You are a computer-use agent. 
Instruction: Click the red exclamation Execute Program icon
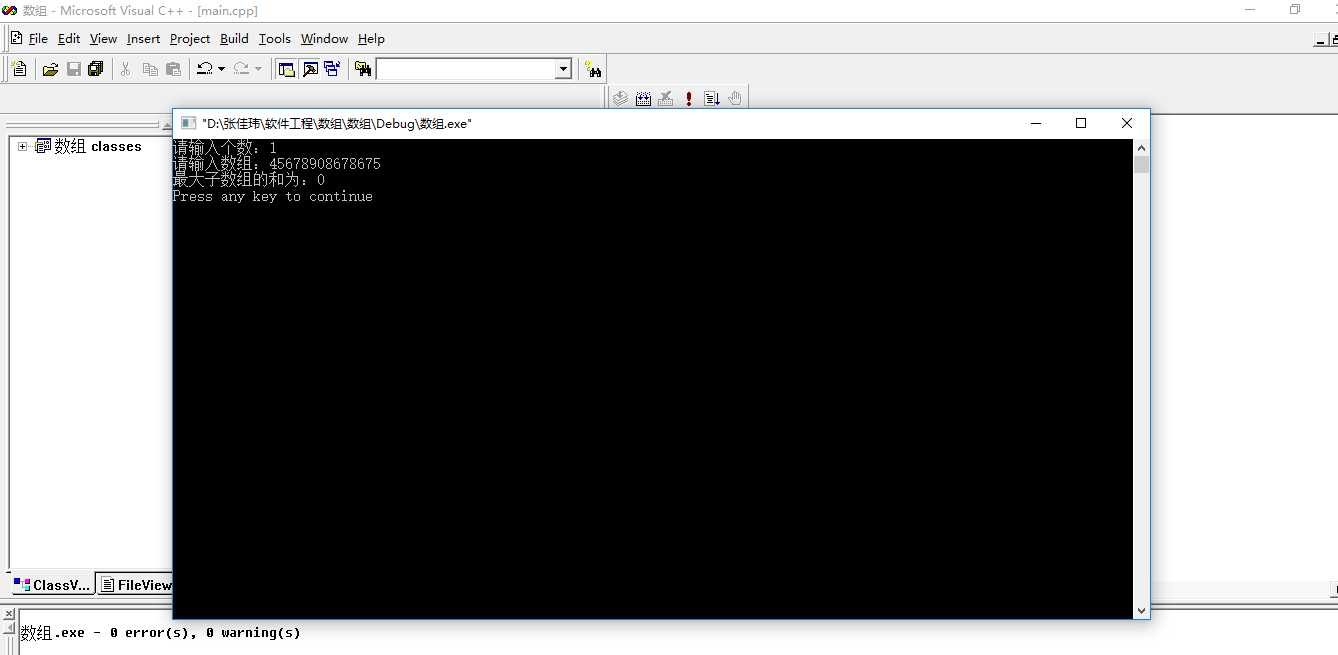[x=689, y=98]
